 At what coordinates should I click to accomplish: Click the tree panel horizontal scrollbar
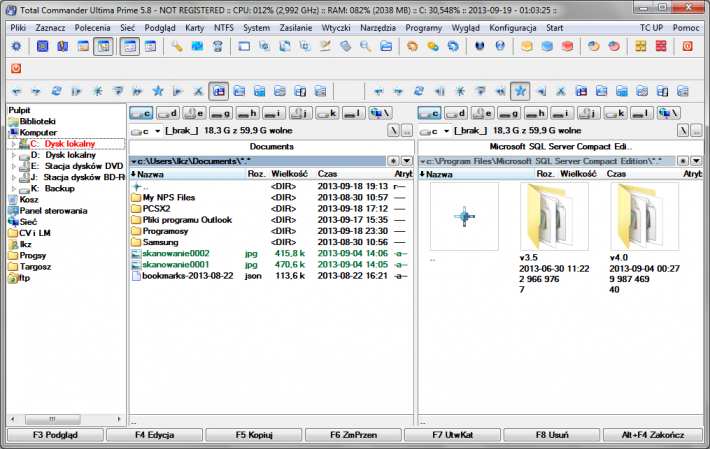[66, 419]
